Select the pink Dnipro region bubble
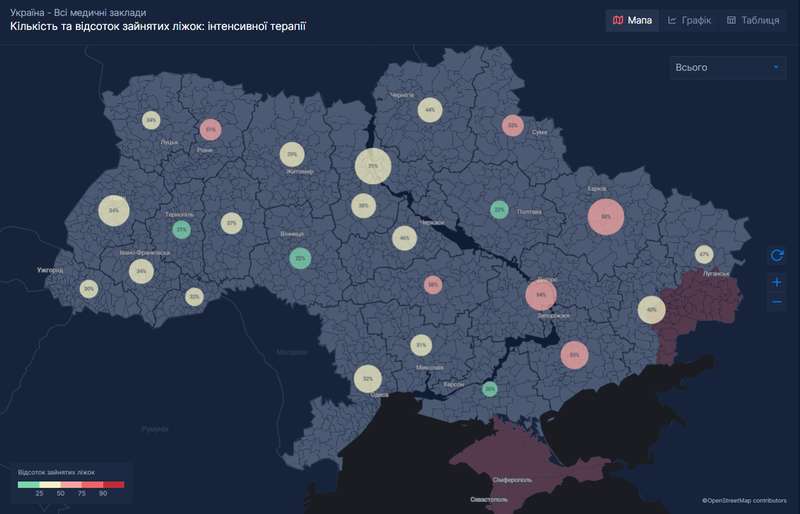The image size is (800, 514). 541,295
